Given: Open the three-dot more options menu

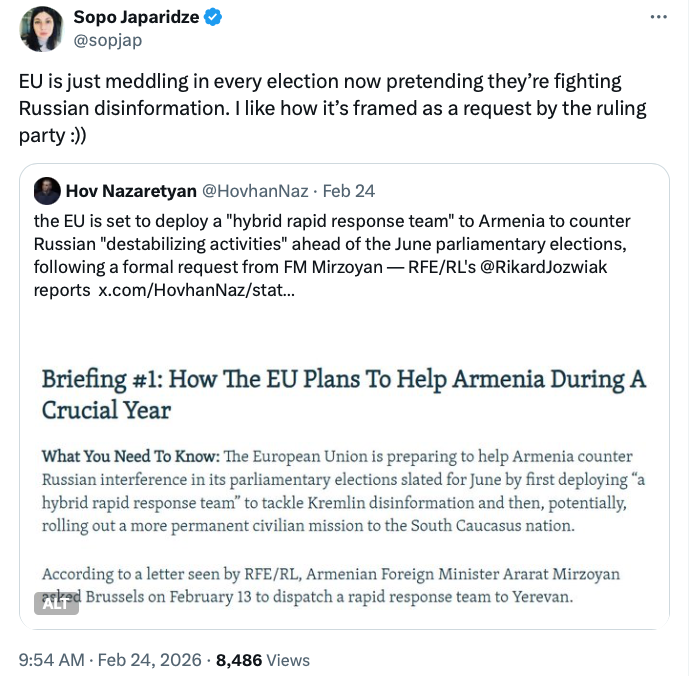Looking at the screenshot, I should (657, 18).
